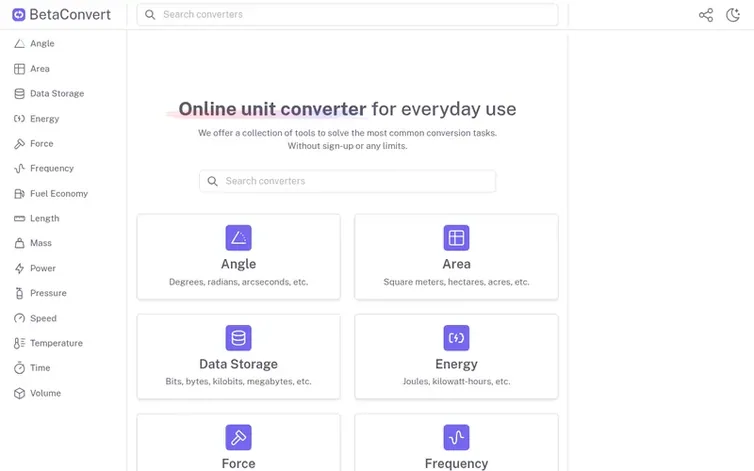This screenshot has width=754, height=471.
Task: Choose Fuel Economy in the sidebar
Action: pyautogui.click(x=59, y=193)
